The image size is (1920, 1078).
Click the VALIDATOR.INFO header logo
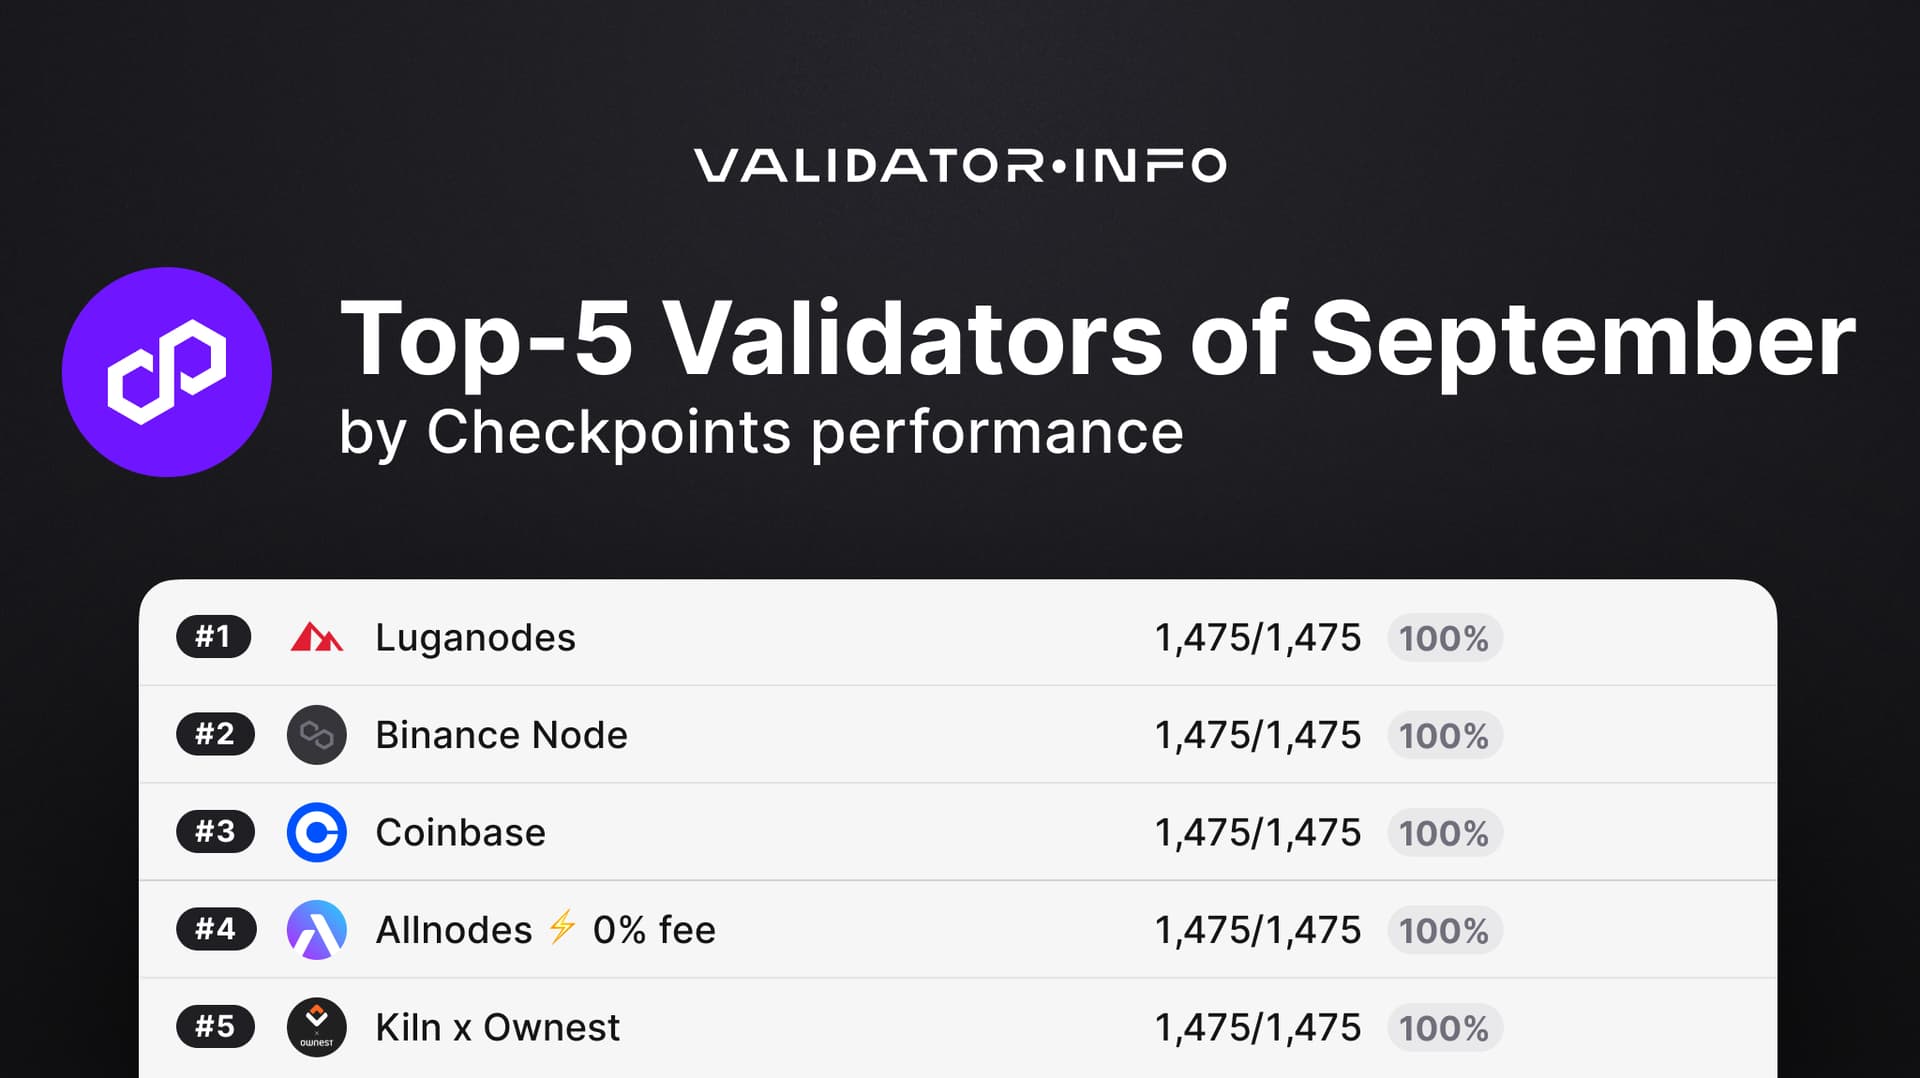[x=960, y=165]
